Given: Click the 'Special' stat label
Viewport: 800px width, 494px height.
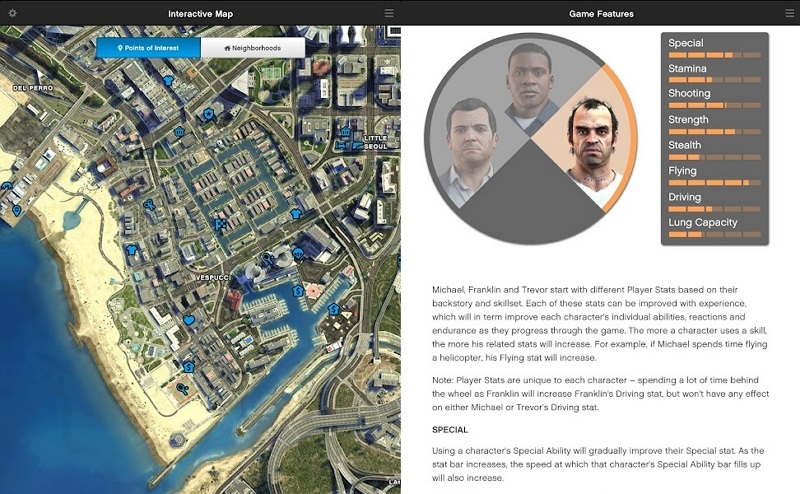Looking at the screenshot, I should [686, 43].
